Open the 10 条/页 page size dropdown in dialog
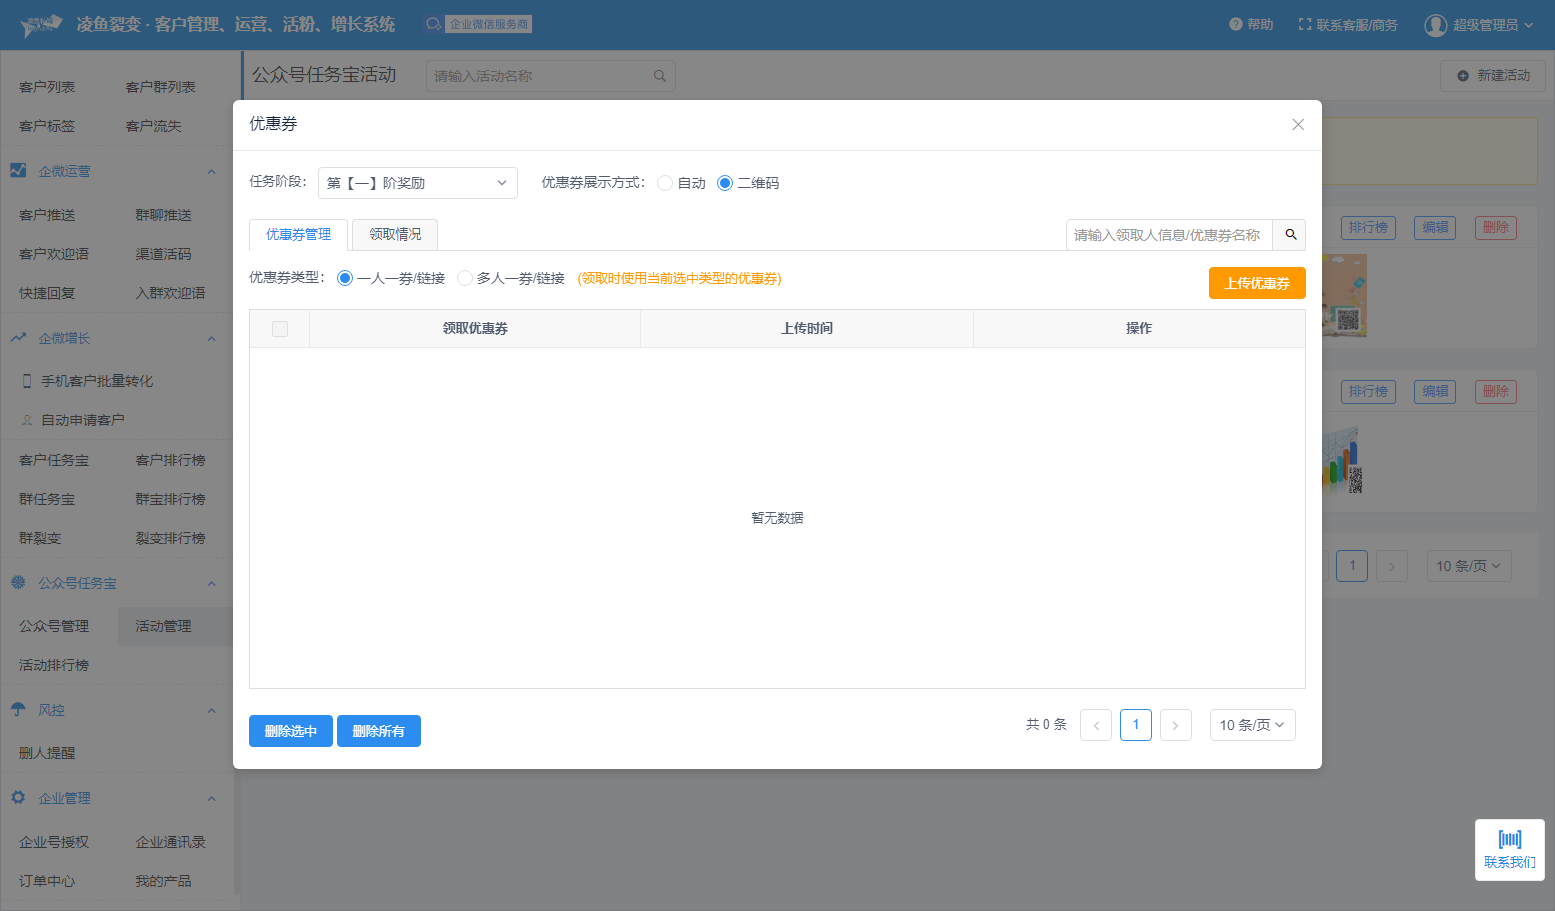Screen dimensions: 1555x911 tap(1252, 725)
